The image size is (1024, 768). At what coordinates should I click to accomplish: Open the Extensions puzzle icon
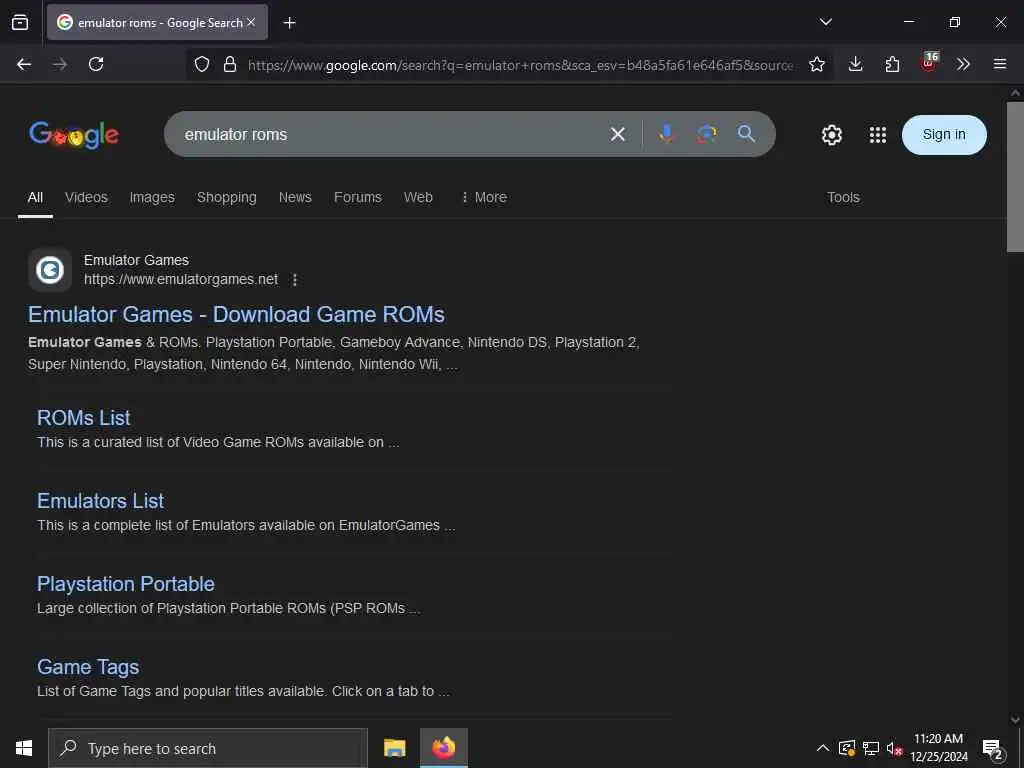[x=892, y=64]
